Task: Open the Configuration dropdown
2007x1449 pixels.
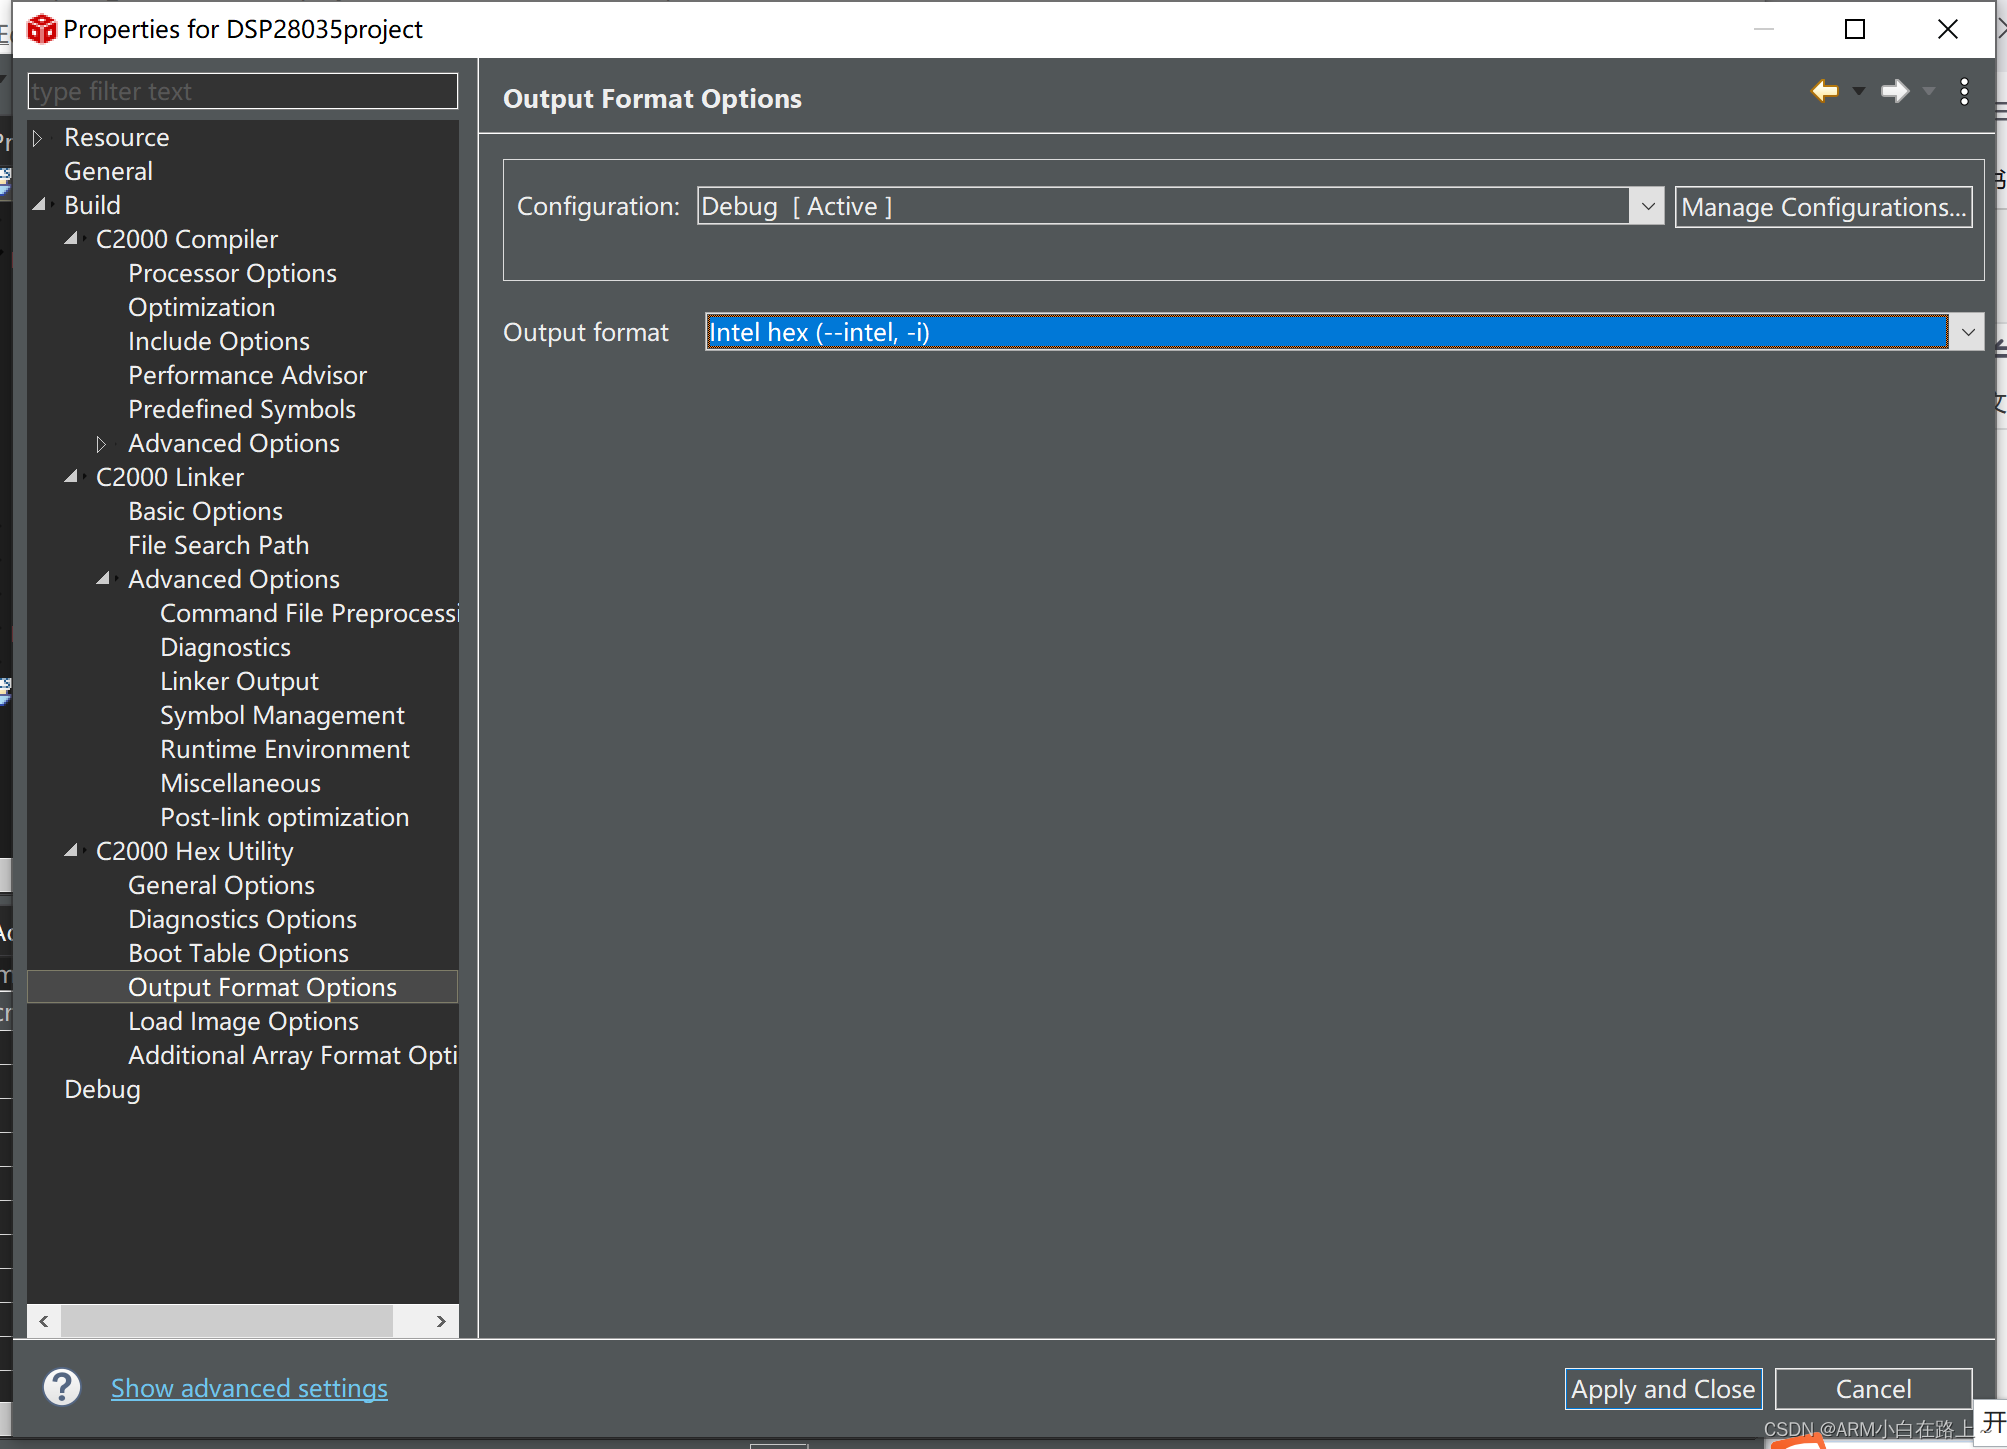Action: tap(1647, 206)
